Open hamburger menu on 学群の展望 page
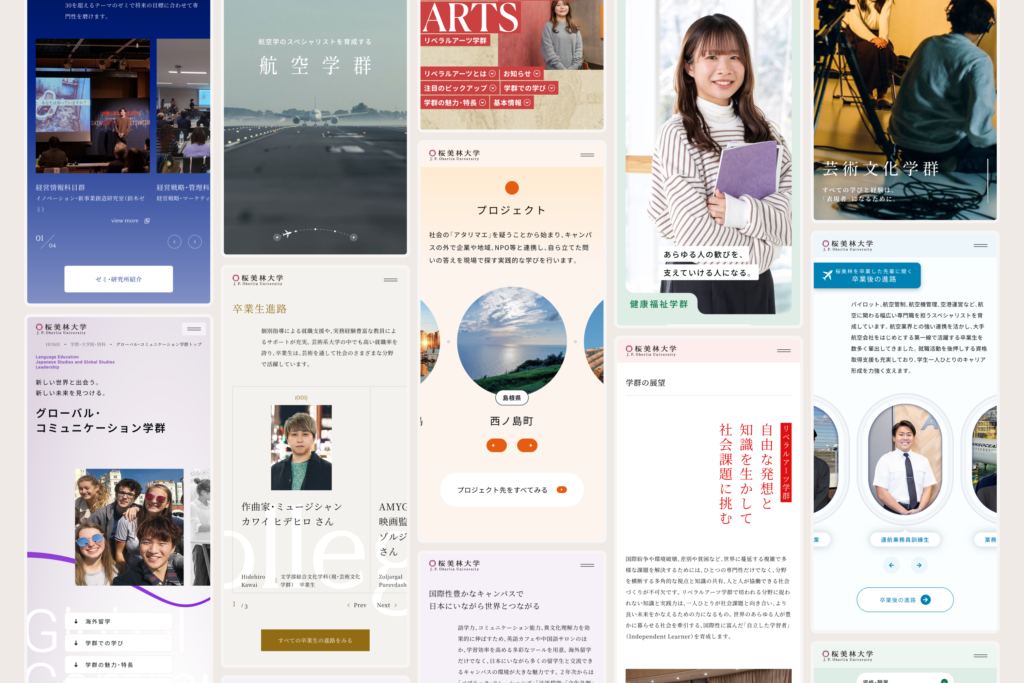Image resolution: width=1024 pixels, height=683 pixels. (784, 351)
